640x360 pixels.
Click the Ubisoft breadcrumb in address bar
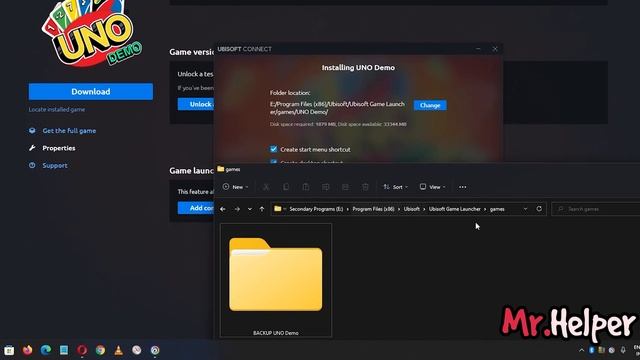click(411, 209)
